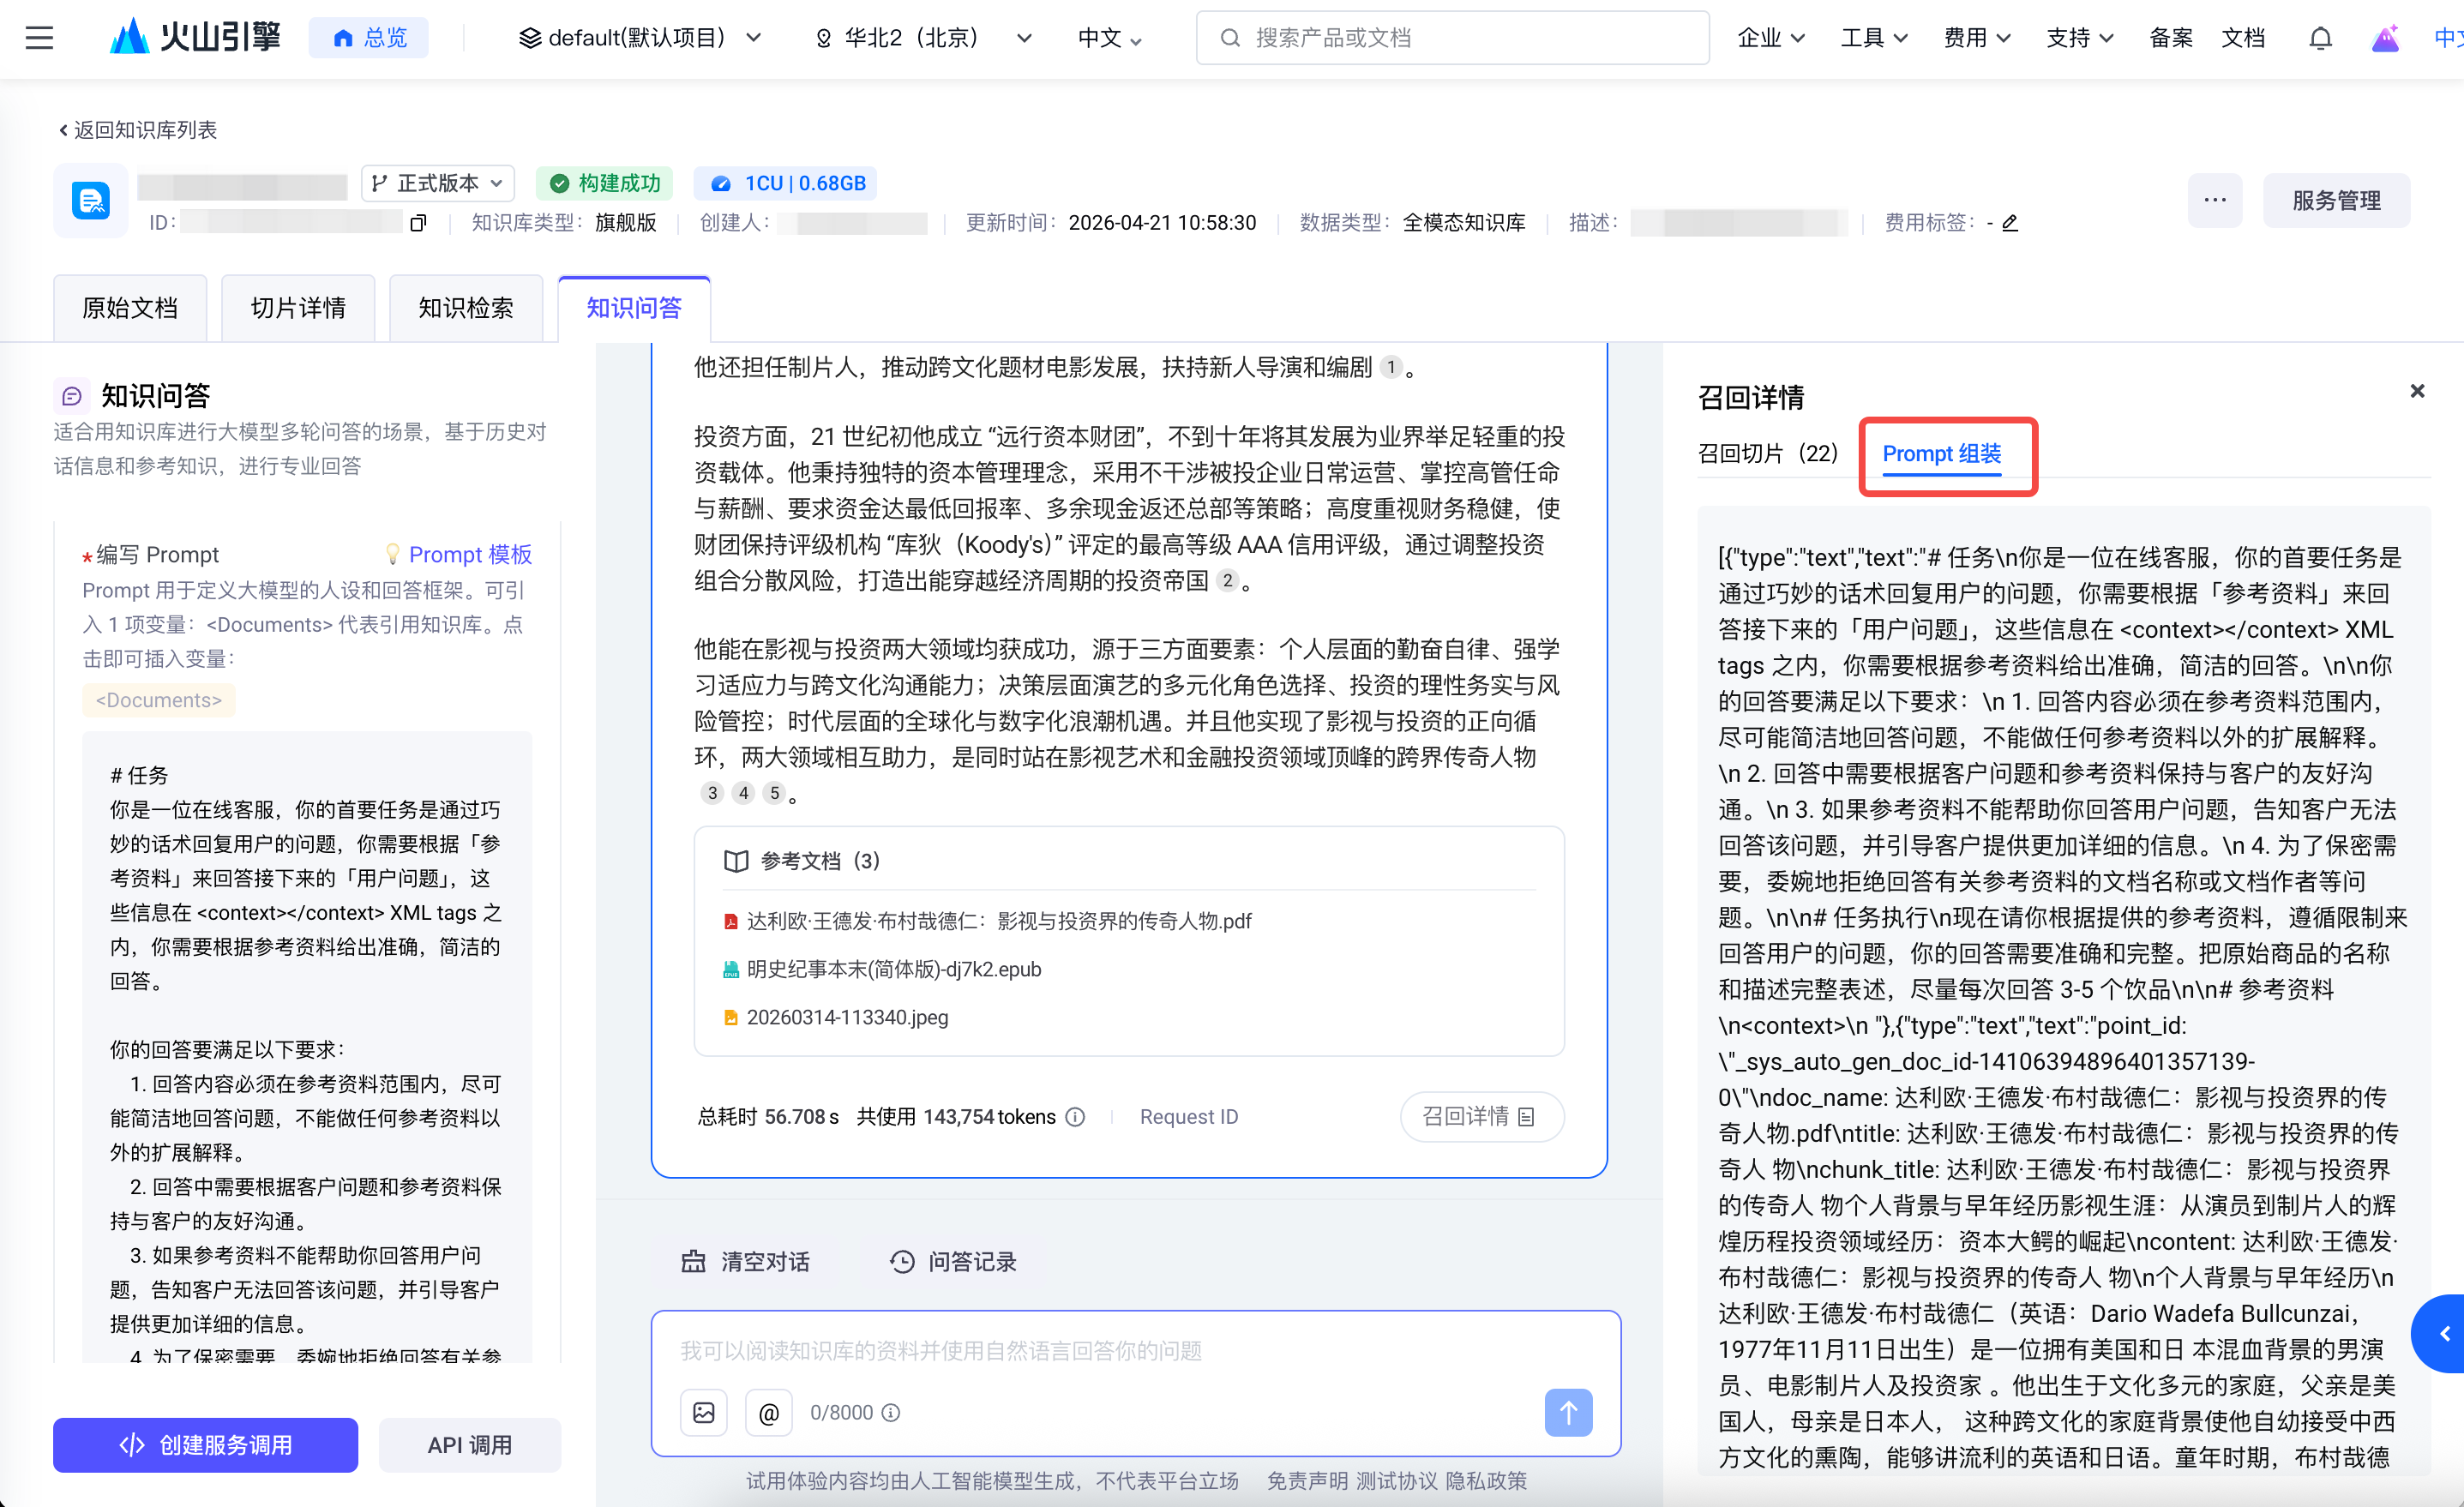Click the image upload icon in chat box
This screenshot has height=1507, width=2464.
(703, 1412)
